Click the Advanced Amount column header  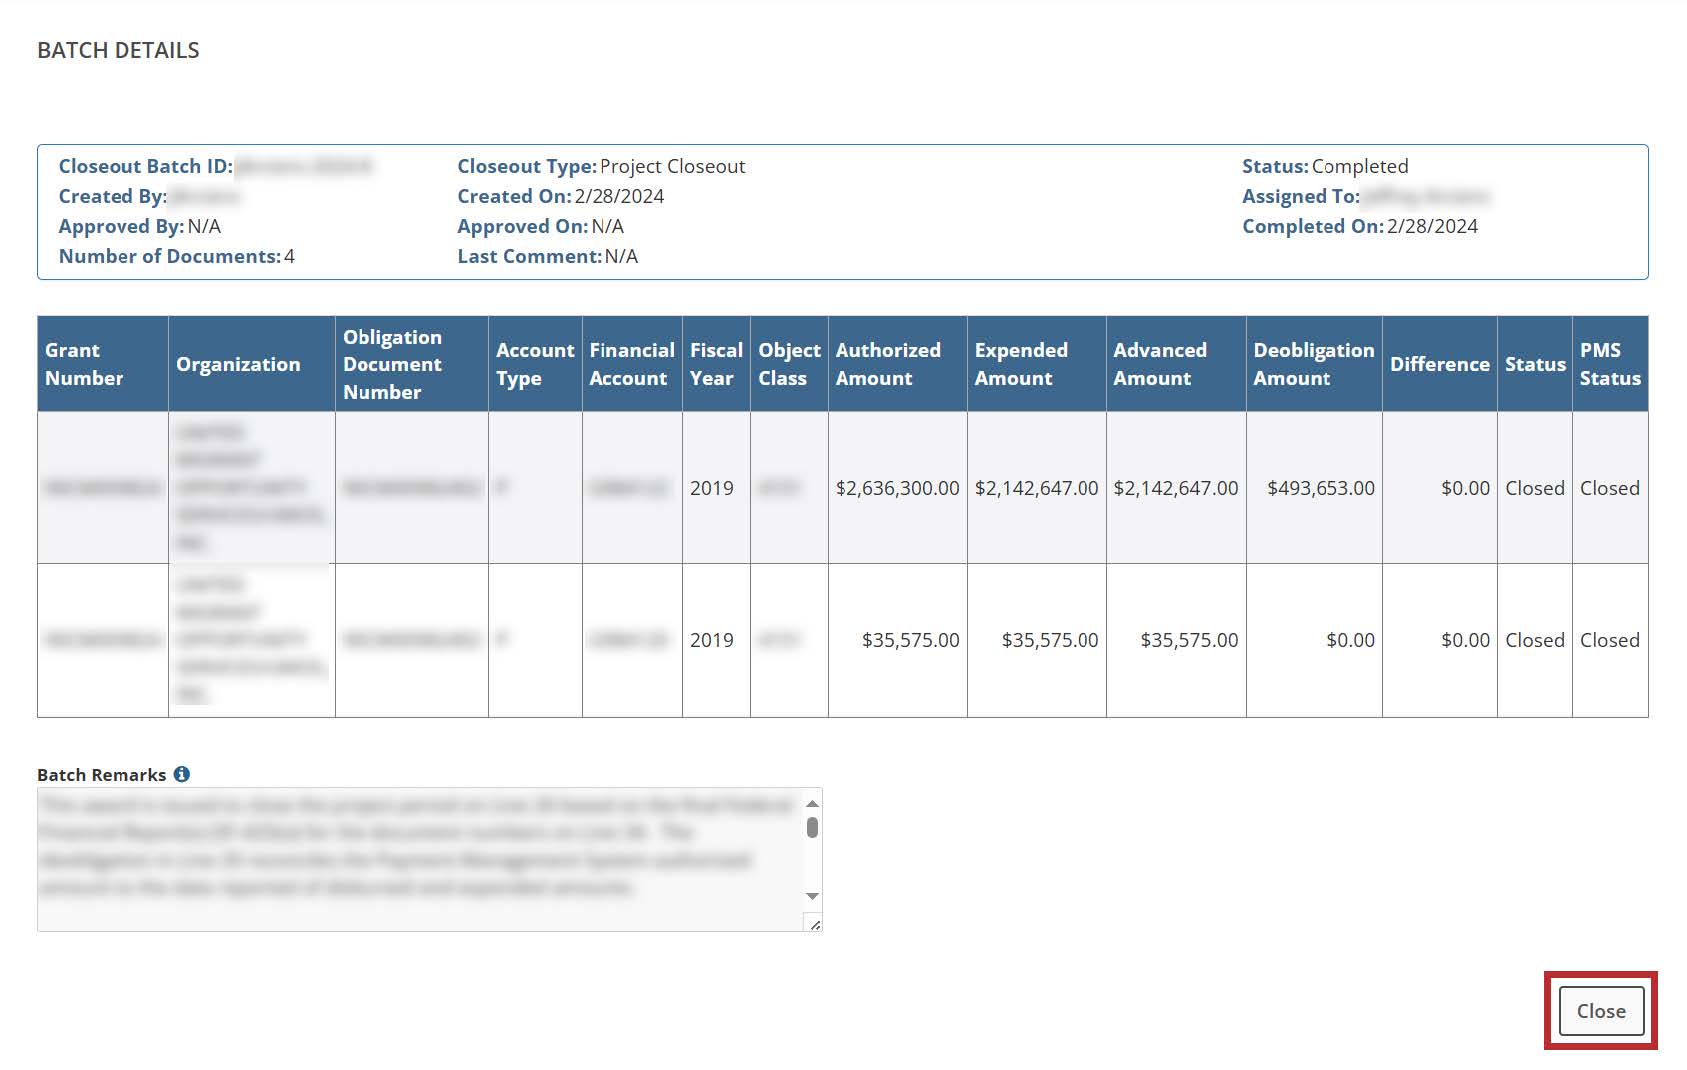point(1160,364)
